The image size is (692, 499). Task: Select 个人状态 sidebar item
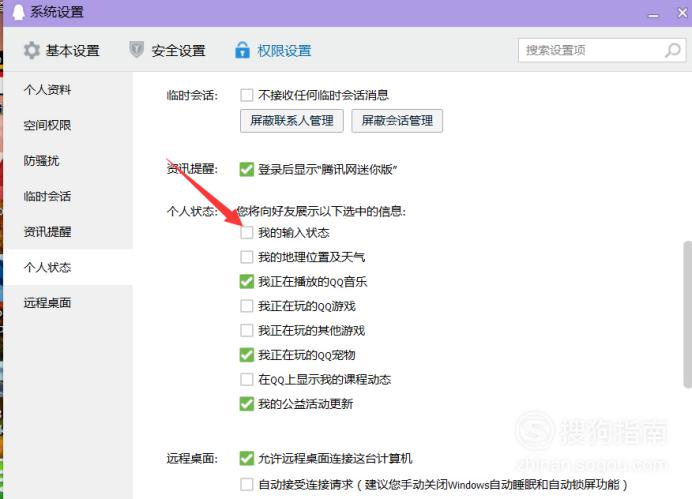coord(47,267)
